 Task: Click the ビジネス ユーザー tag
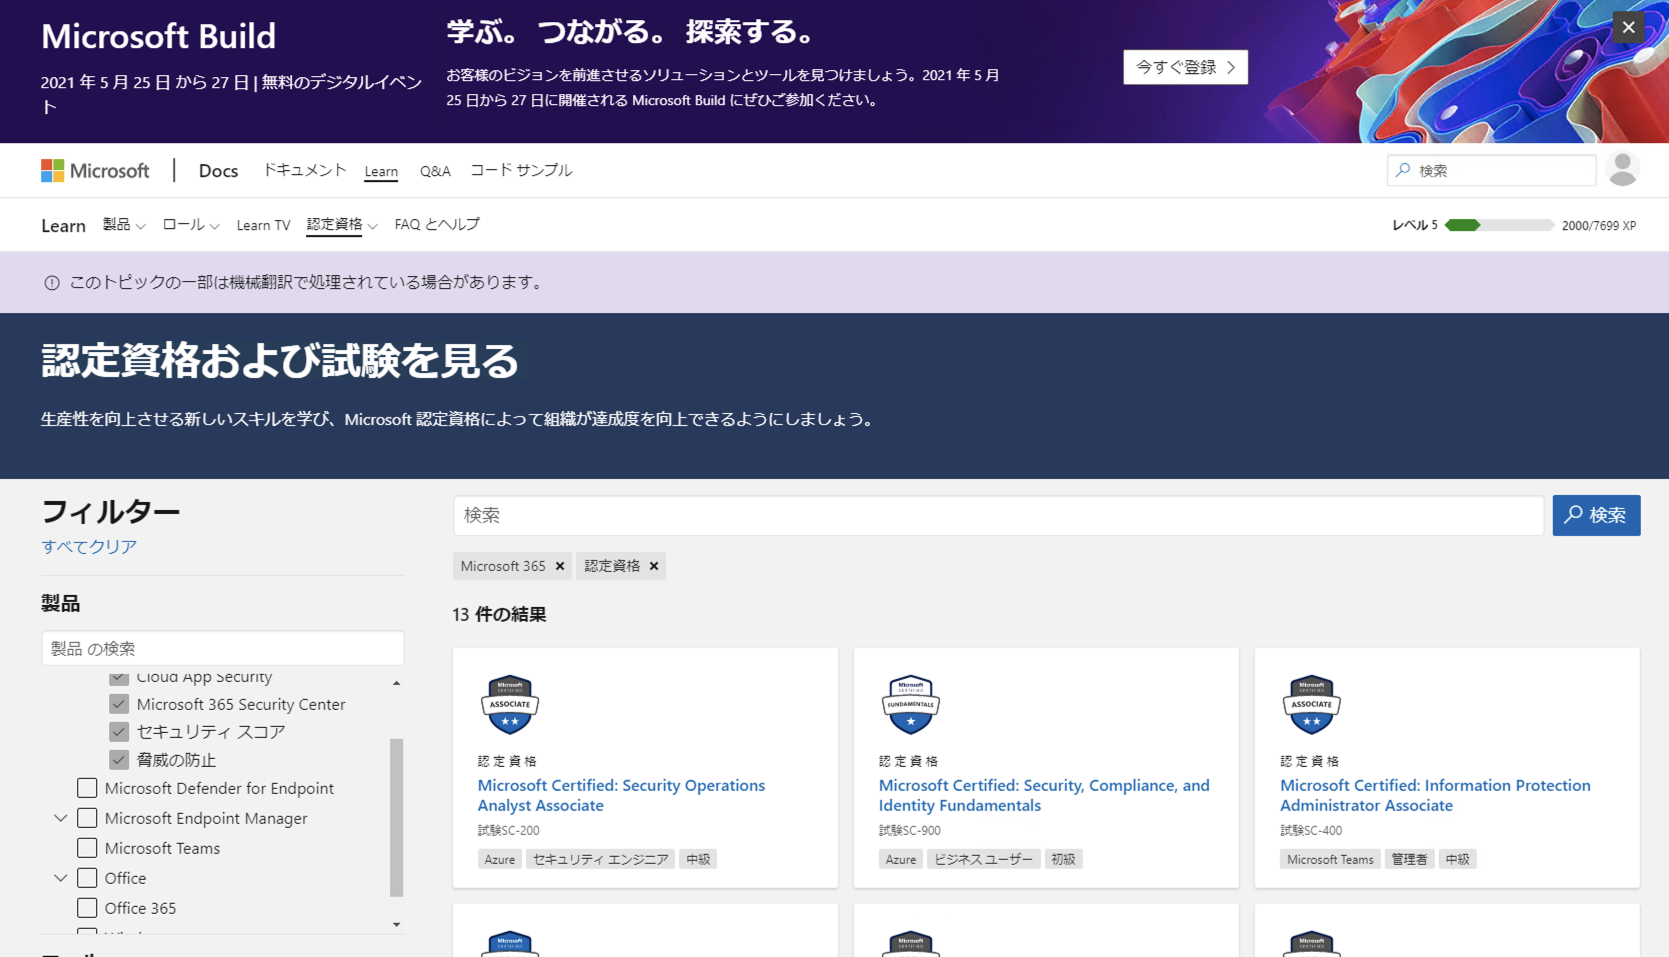(x=983, y=859)
